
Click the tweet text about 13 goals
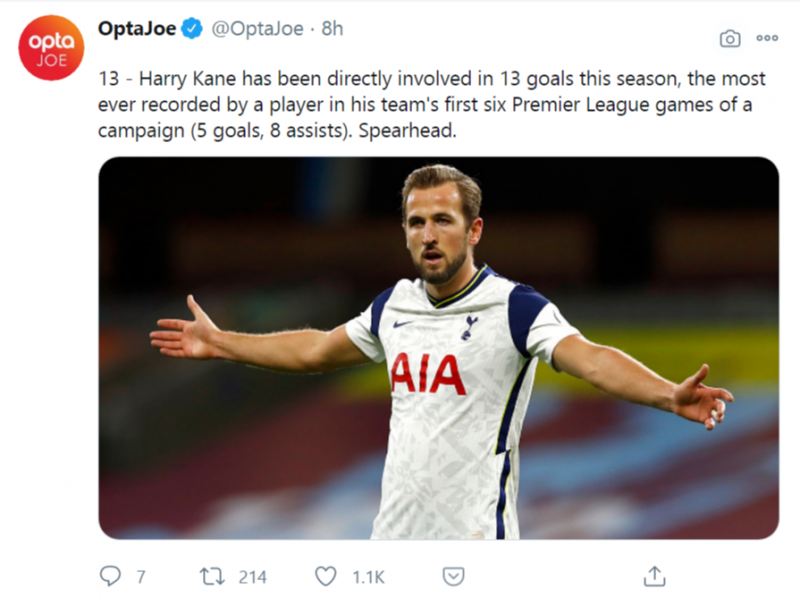point(432,104)
